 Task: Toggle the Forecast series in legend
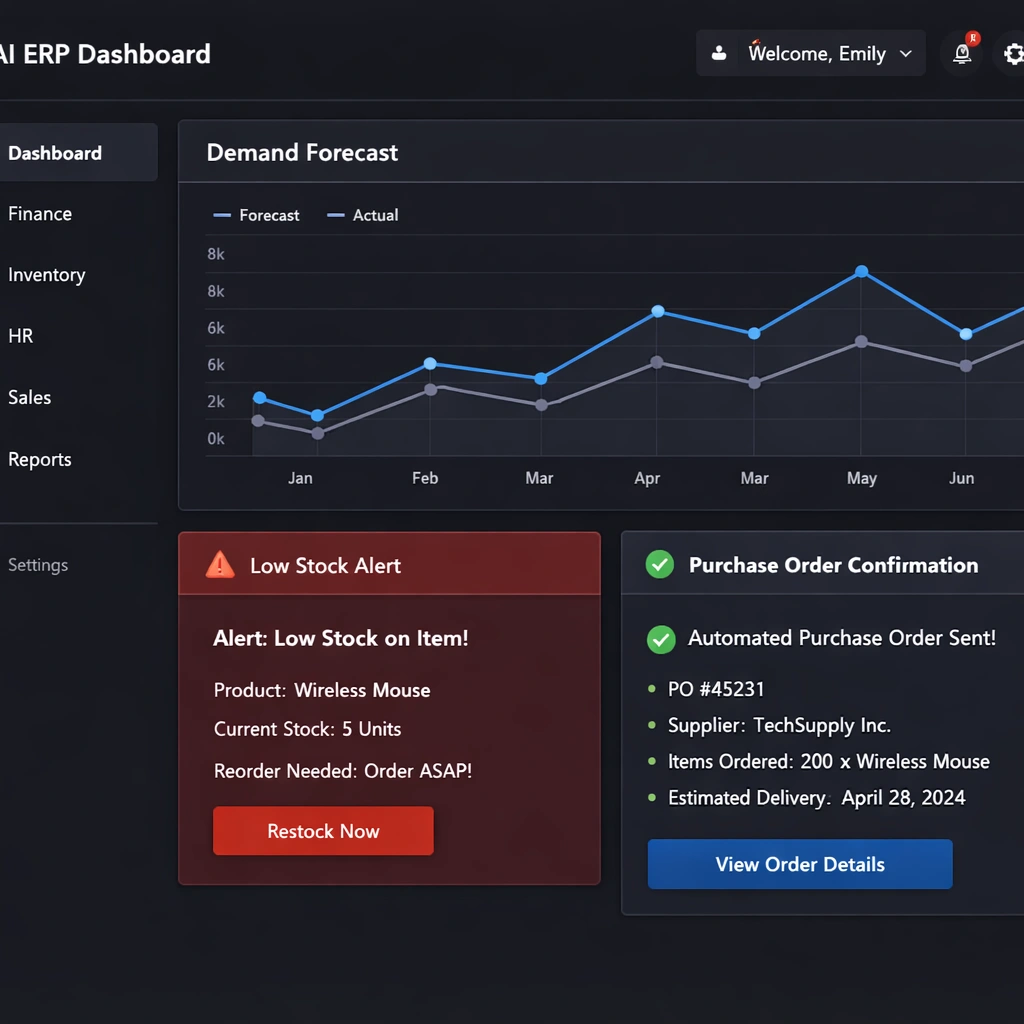257,215
